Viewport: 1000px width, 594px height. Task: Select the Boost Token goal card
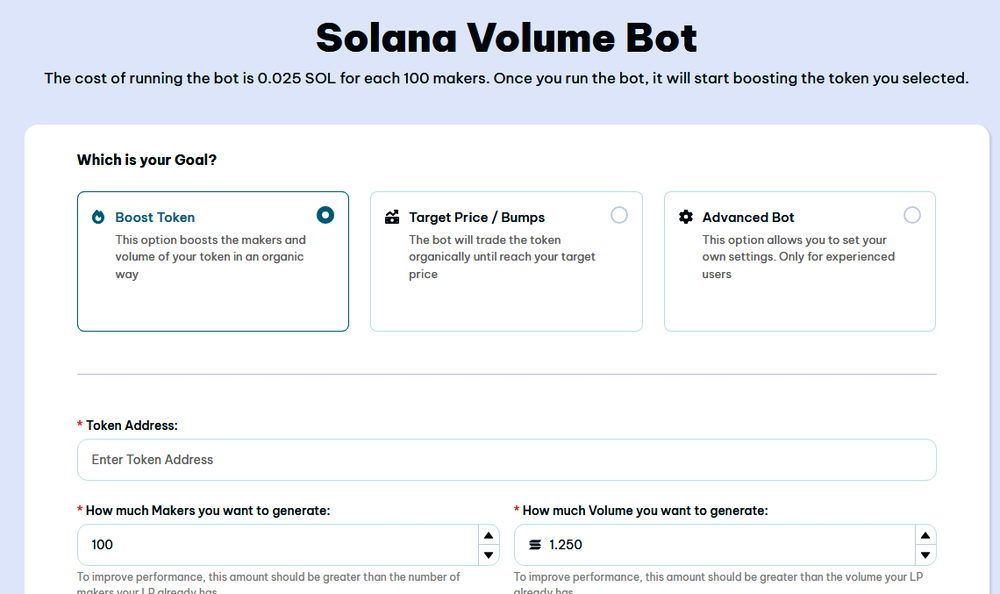coord(213,261)
